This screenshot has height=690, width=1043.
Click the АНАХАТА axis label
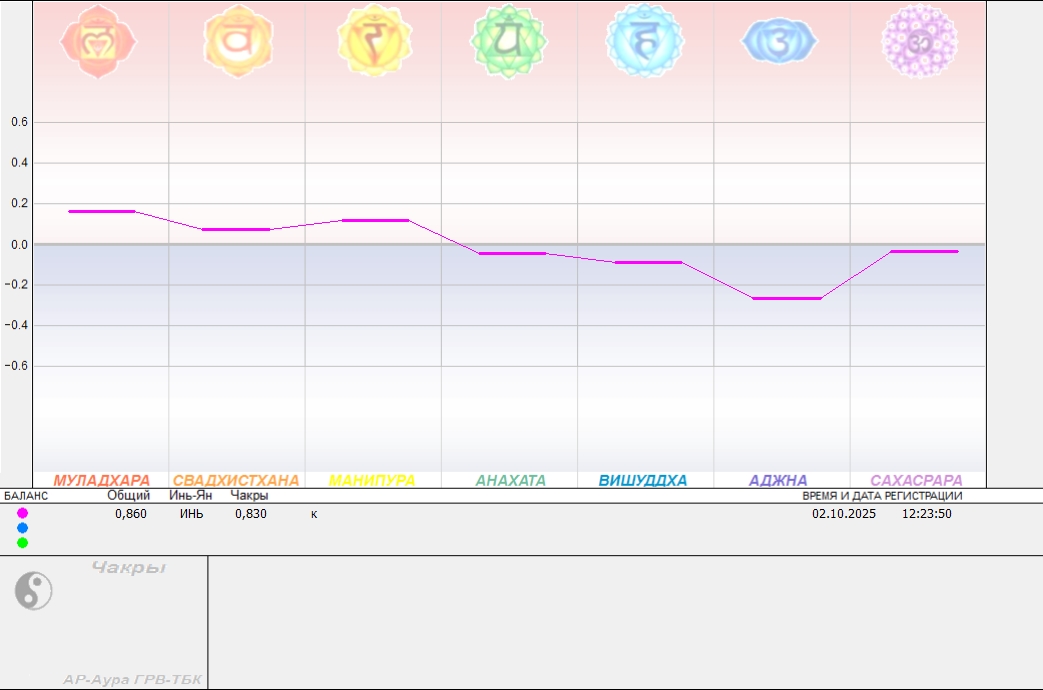pyautogui.click(x=511, y=481)
